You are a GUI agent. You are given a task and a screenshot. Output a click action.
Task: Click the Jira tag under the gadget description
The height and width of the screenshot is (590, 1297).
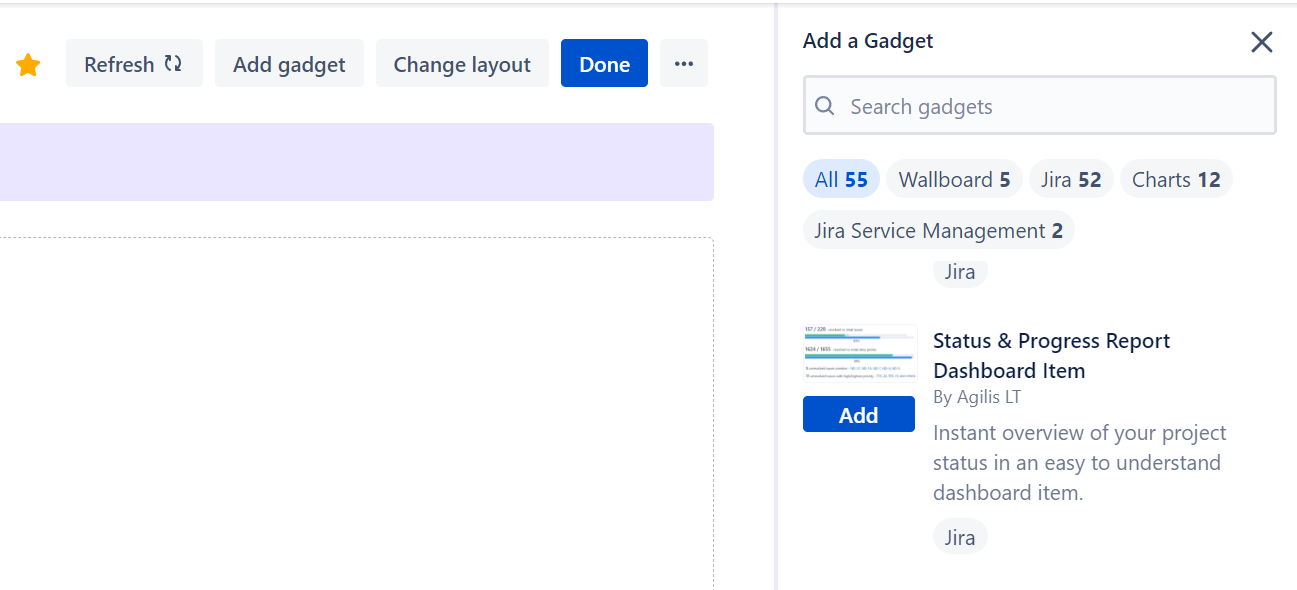point(960,536)
